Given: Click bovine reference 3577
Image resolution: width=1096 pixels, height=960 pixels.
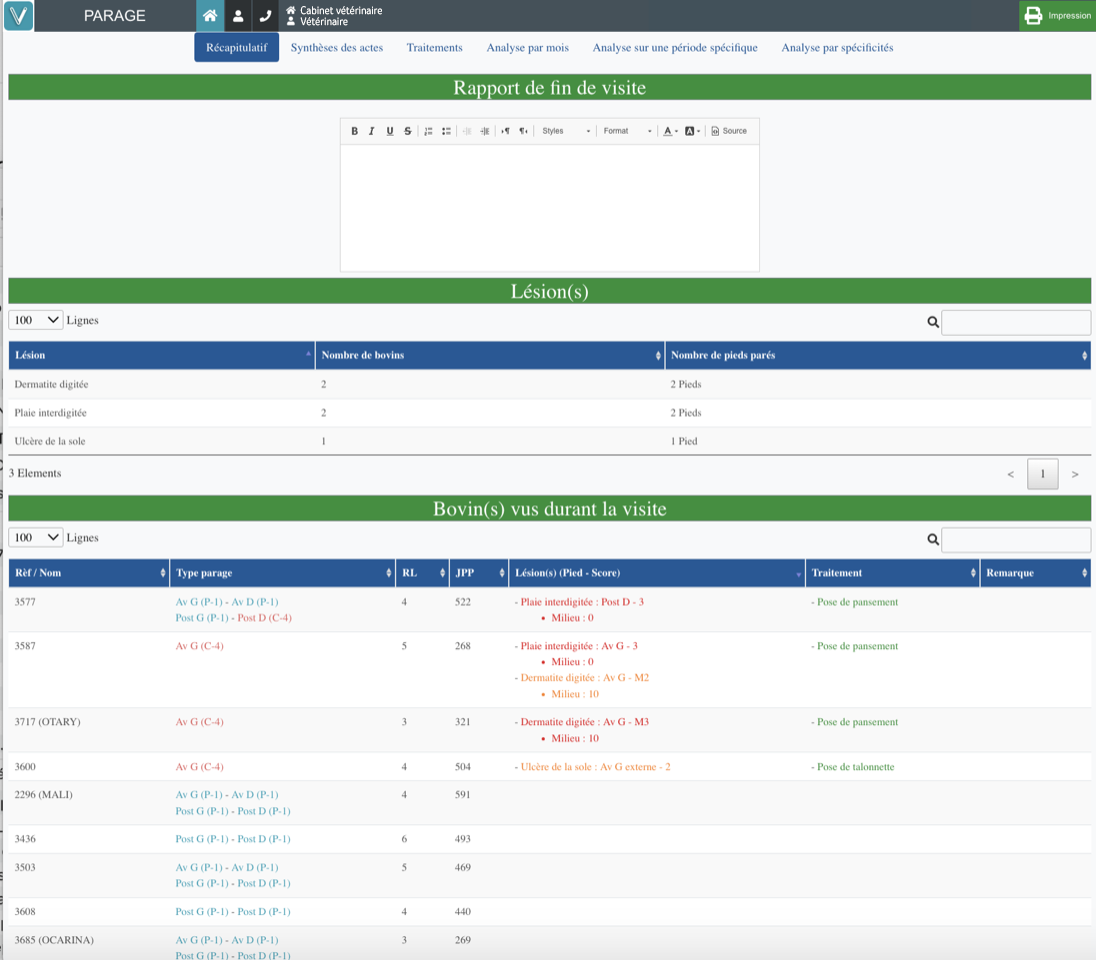Looking at the screenshot, I should pos(25,602).
